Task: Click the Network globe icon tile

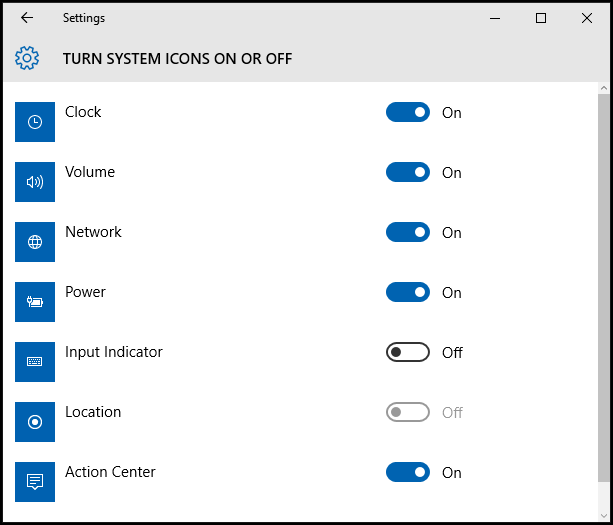Action: pyautogui.click(x=35, y=242)
